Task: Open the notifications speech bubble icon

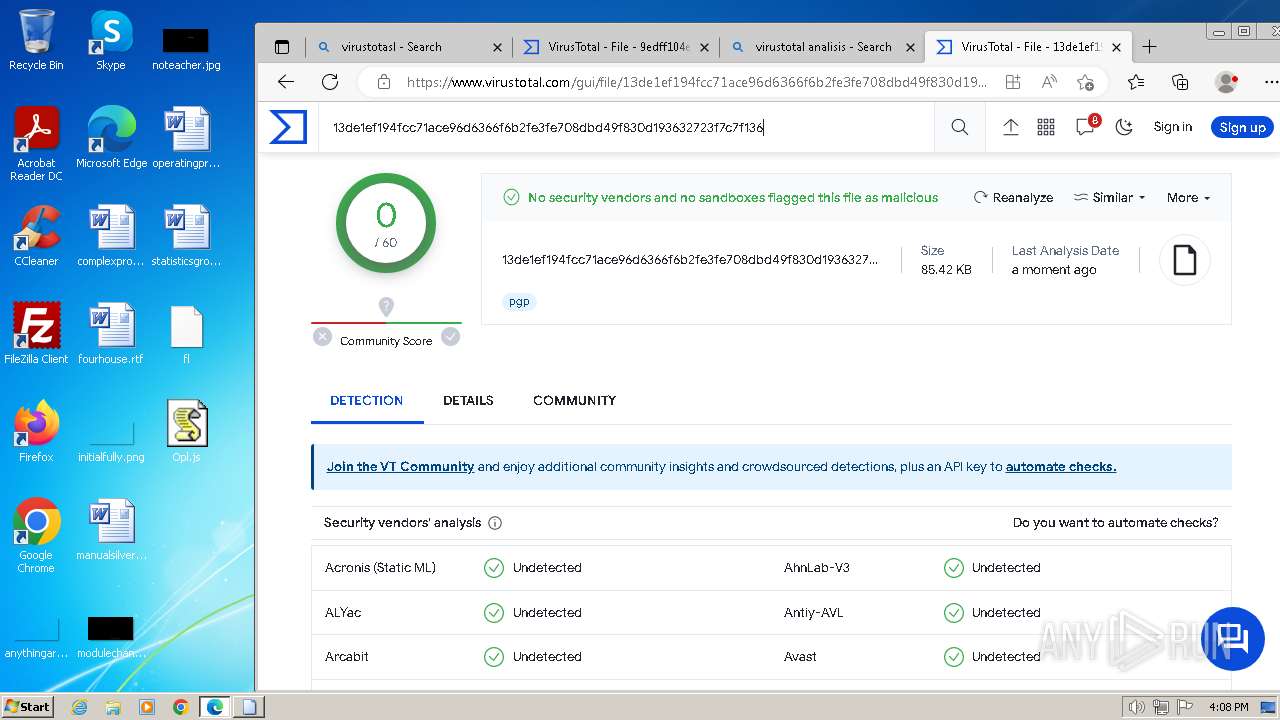Action: [1085, 127]
